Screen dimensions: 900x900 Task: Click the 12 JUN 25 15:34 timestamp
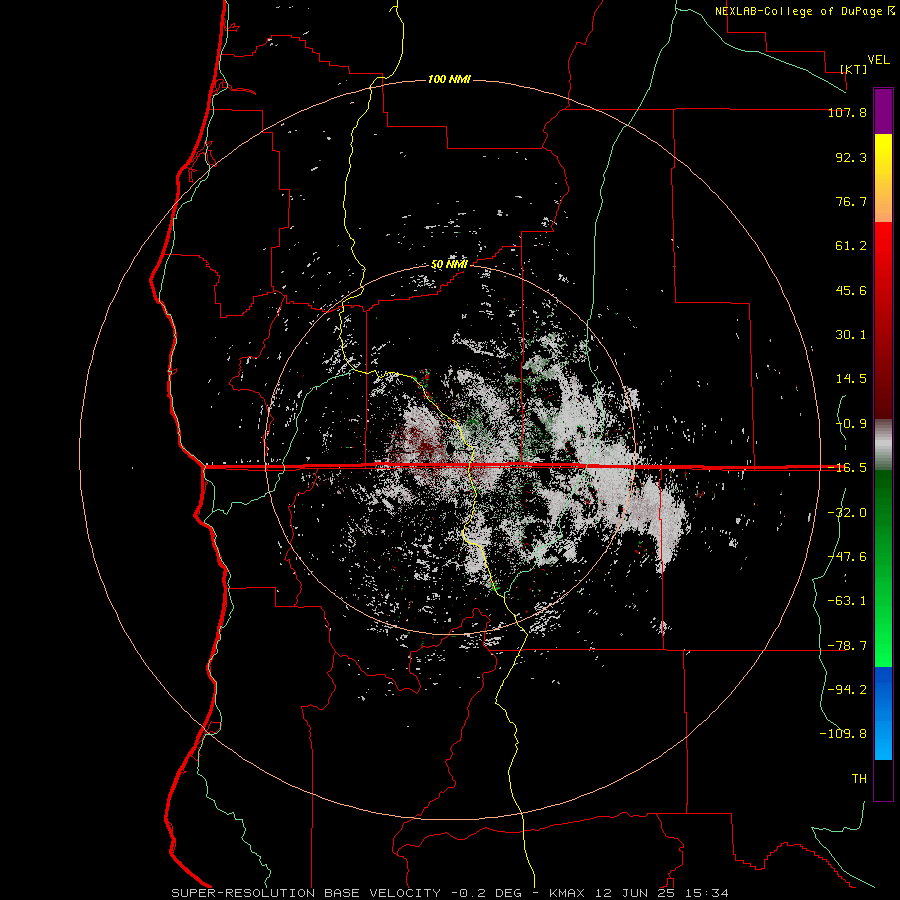pos(664,893)
